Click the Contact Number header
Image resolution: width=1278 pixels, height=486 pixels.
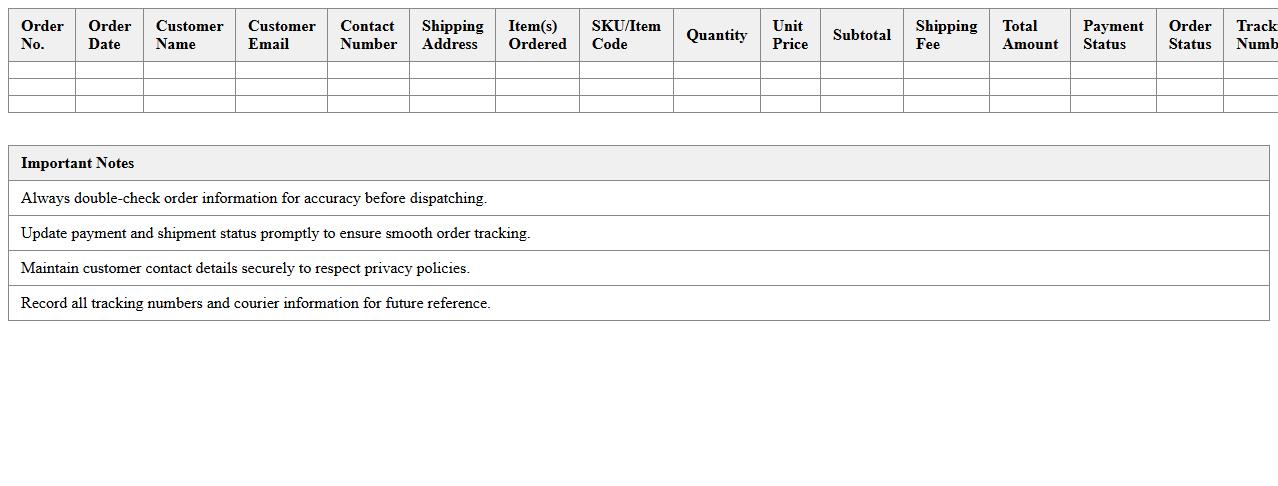(x=368, y=35)
